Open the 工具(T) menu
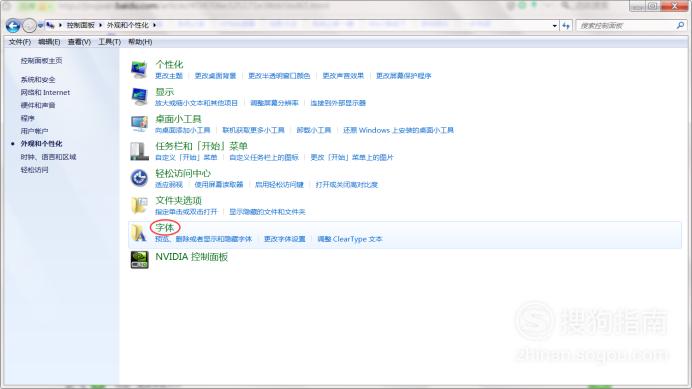Viewport: 692px width, 389px height. click(109, 42)
